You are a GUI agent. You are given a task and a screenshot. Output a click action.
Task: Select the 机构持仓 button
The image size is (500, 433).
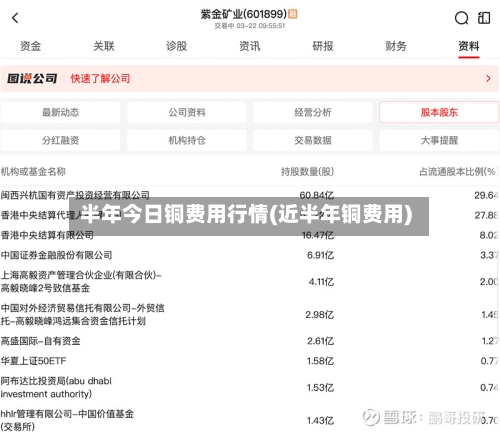pos(187,140)
